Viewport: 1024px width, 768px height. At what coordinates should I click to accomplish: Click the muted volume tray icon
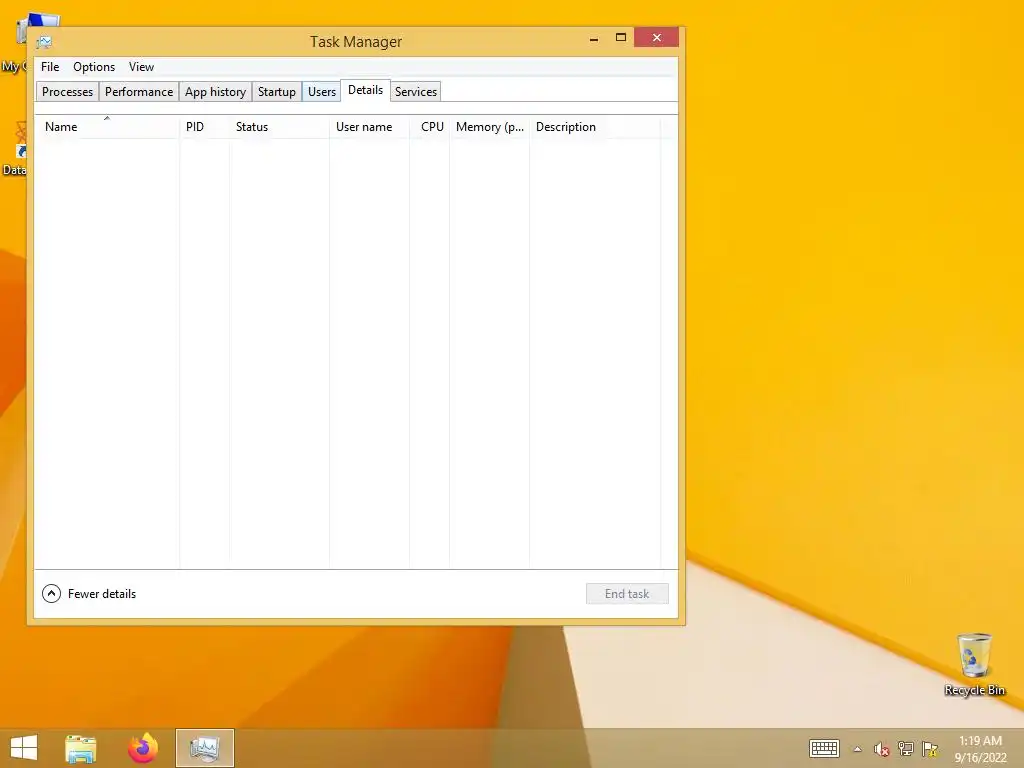point(881,749)
